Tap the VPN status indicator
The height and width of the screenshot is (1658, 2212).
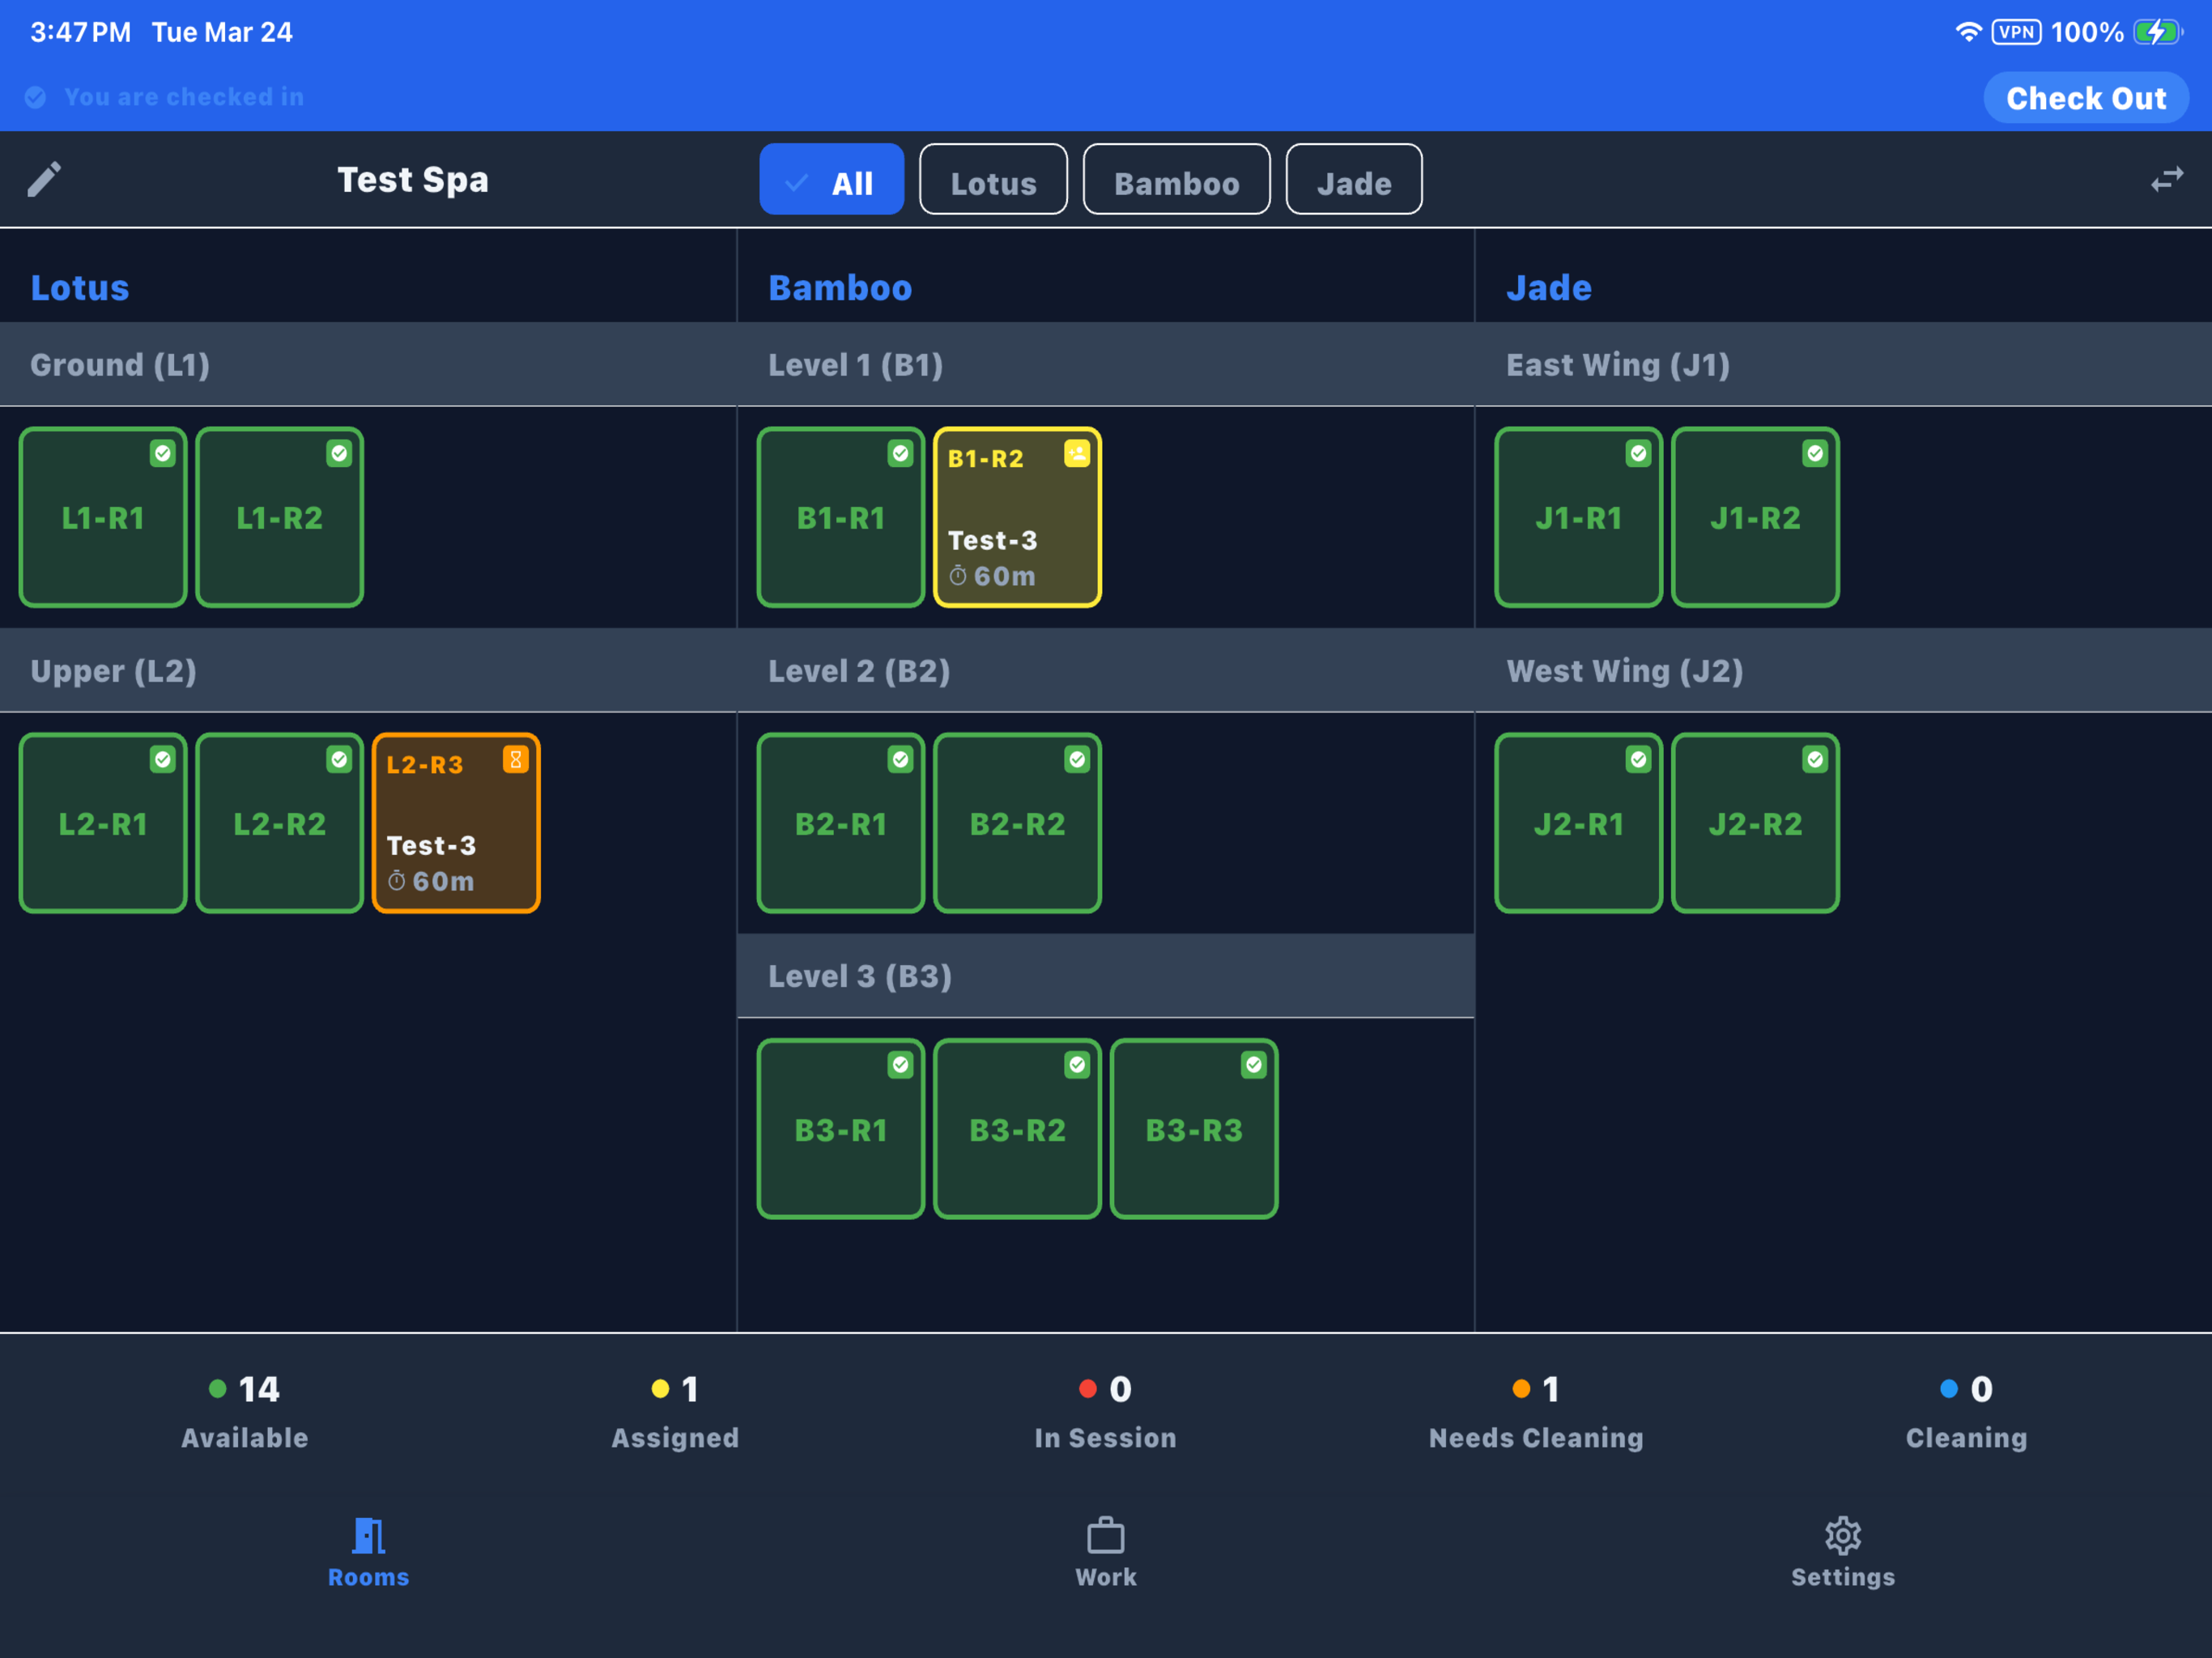coord(2016,32)
